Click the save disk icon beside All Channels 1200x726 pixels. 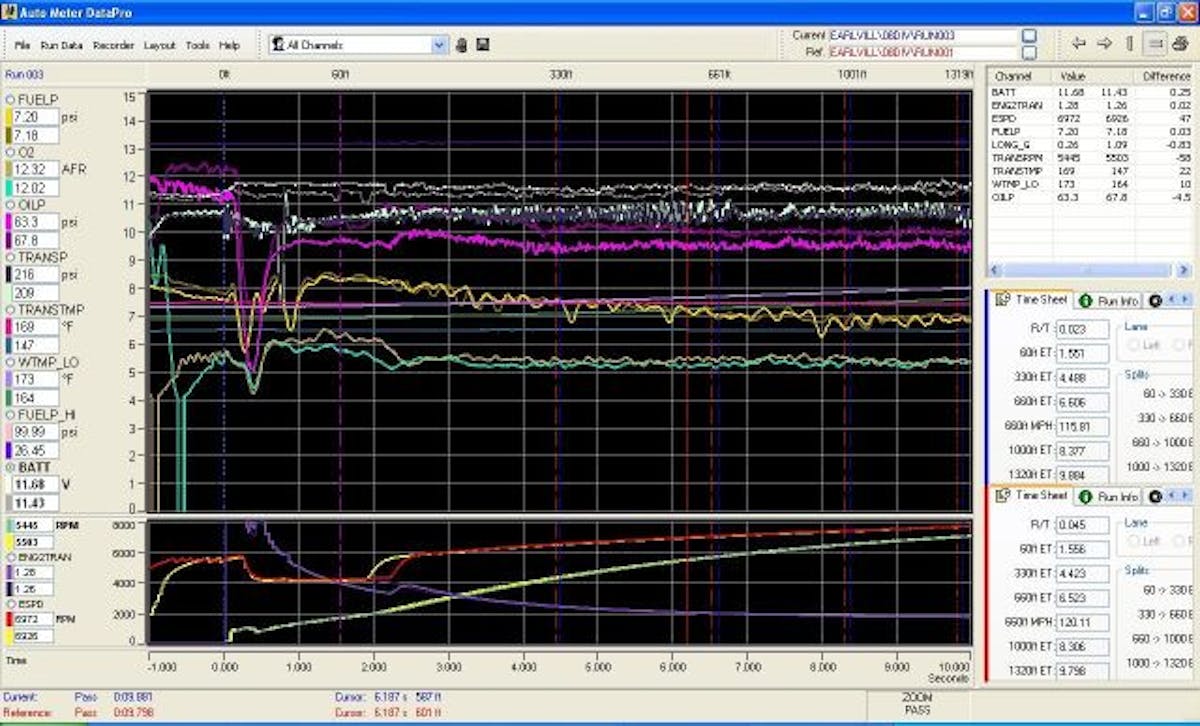482,45
